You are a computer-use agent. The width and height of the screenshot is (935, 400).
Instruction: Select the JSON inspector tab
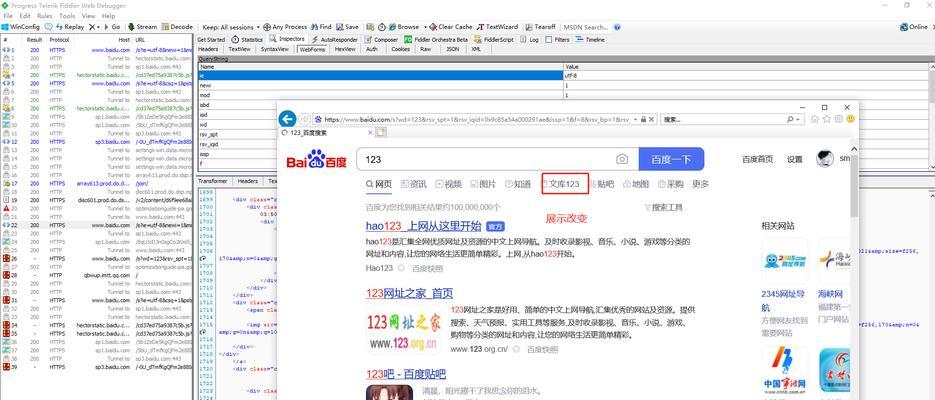click(x=453, y=49)
